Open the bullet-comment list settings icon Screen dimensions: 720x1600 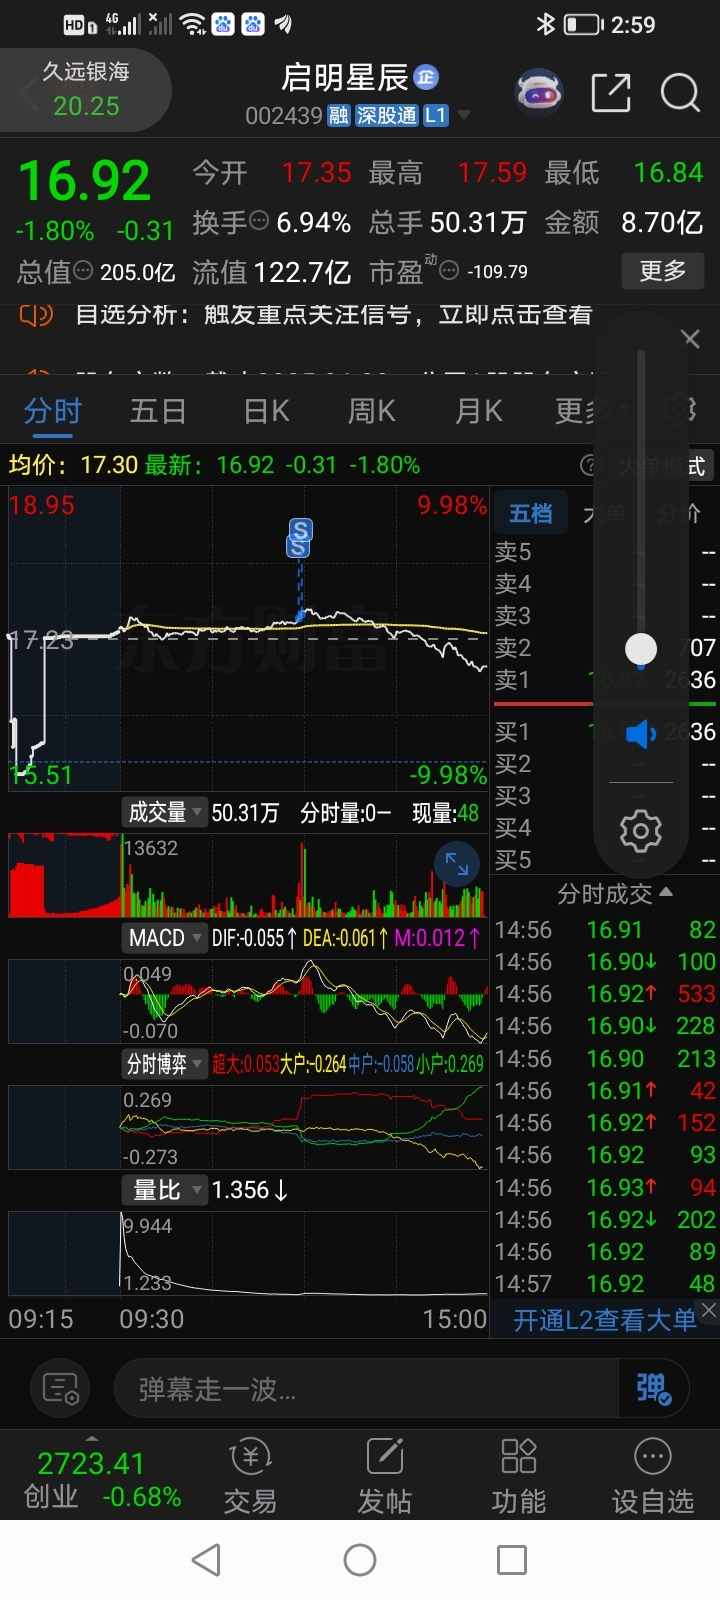(x=61, y=1388)
